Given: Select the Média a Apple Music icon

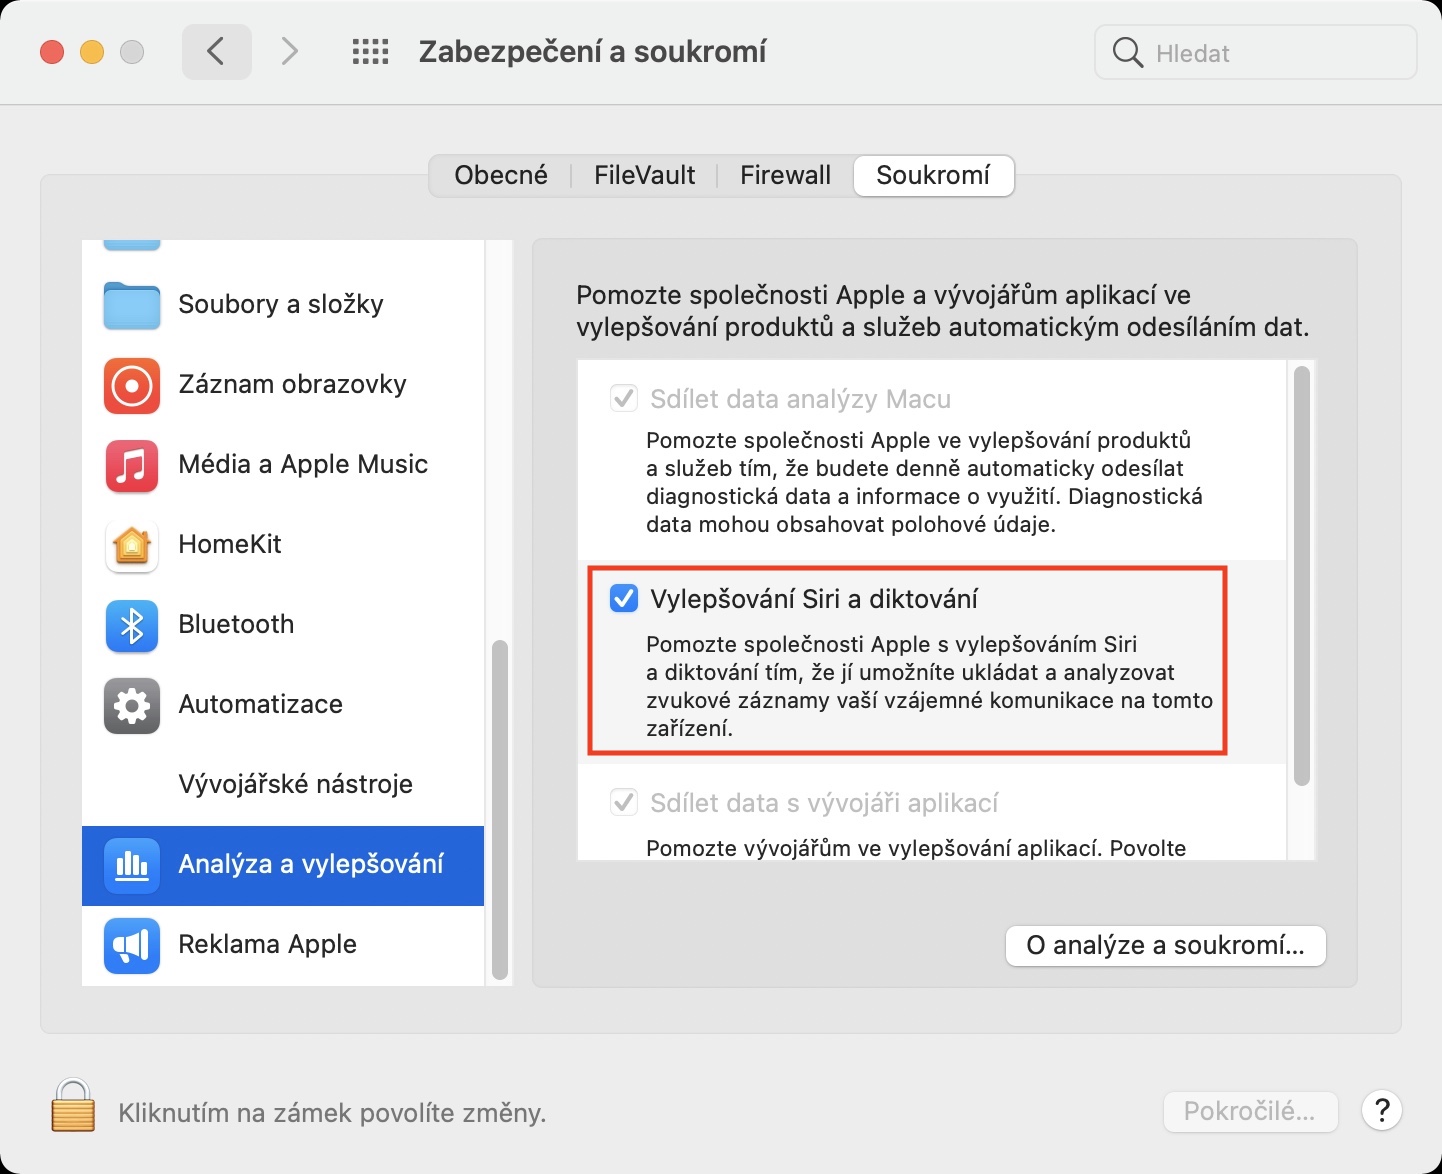Looking at the screenshot, I should coord(132,465).
